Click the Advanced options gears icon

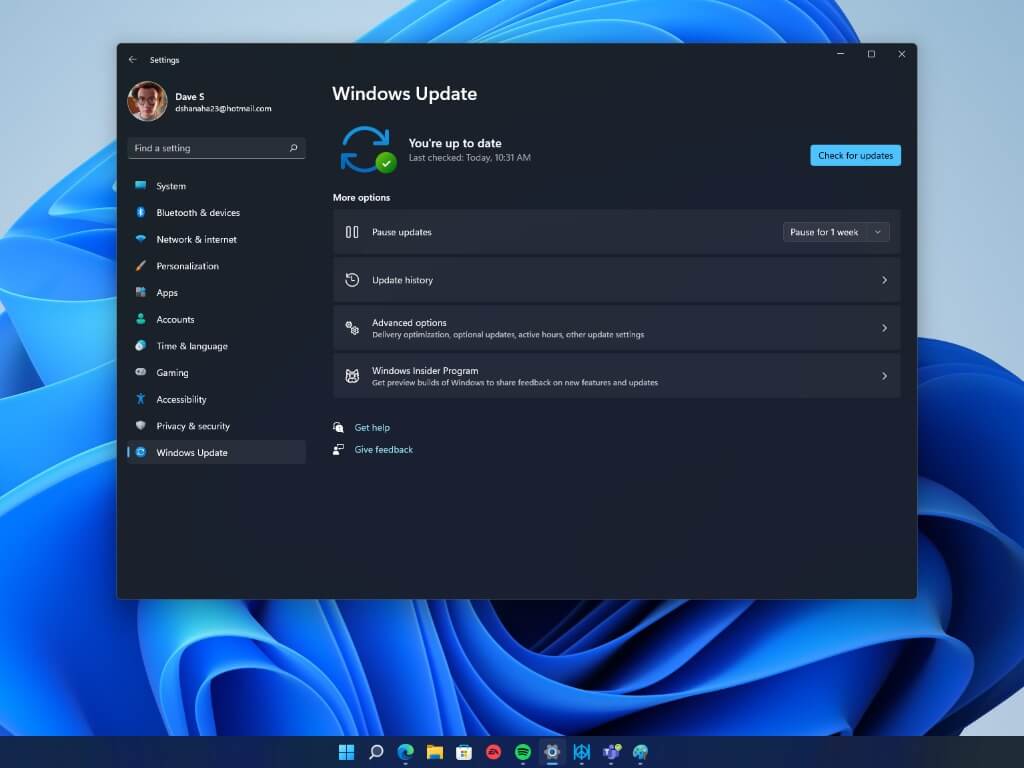click(352, 328)
